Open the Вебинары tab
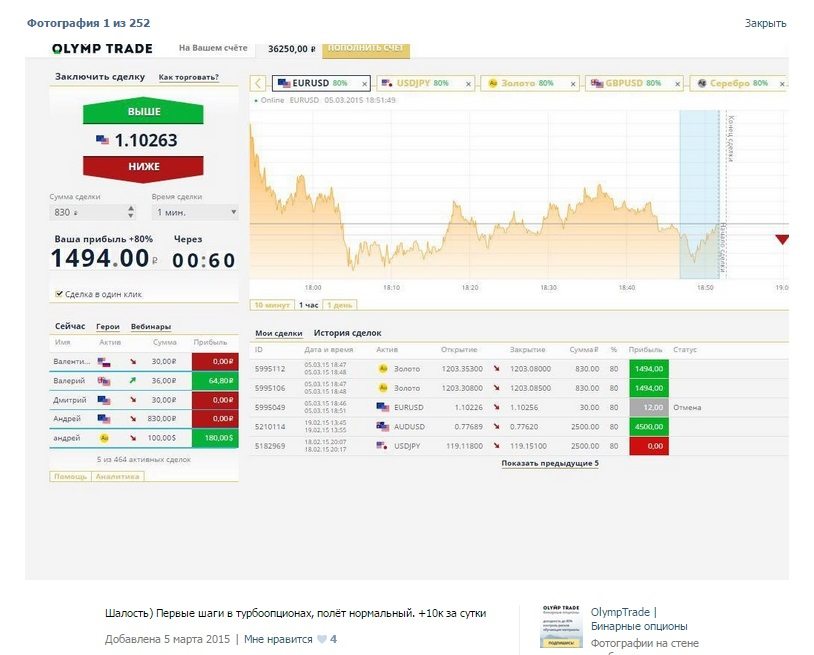 click(151, 326)
